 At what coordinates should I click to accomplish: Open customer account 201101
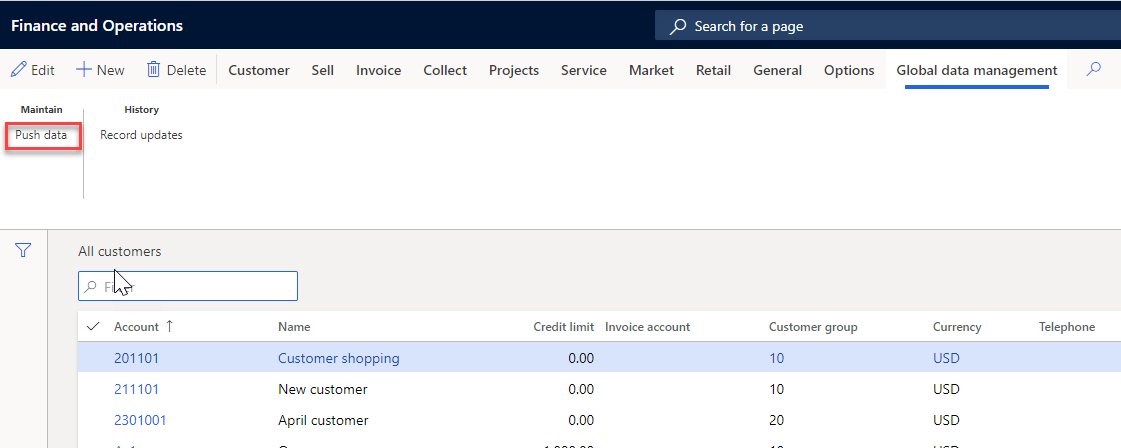137,358
